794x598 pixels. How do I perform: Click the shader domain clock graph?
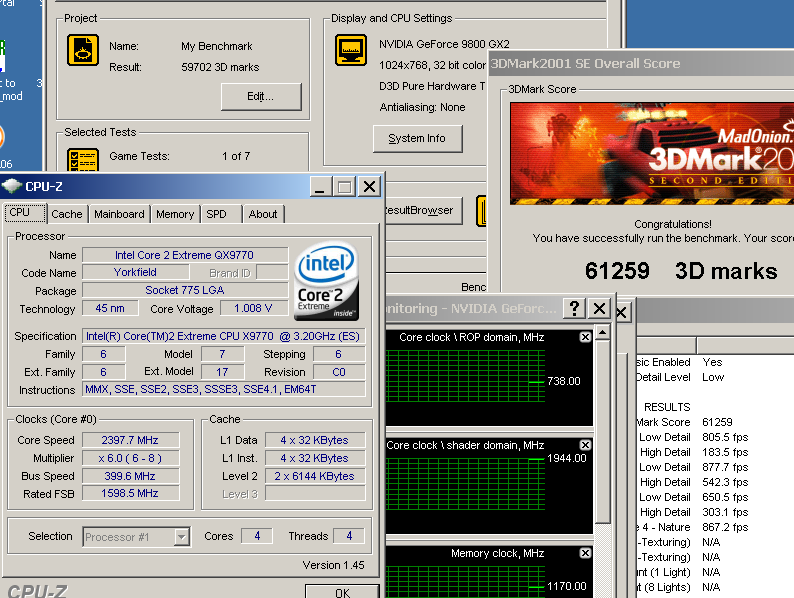489,485
